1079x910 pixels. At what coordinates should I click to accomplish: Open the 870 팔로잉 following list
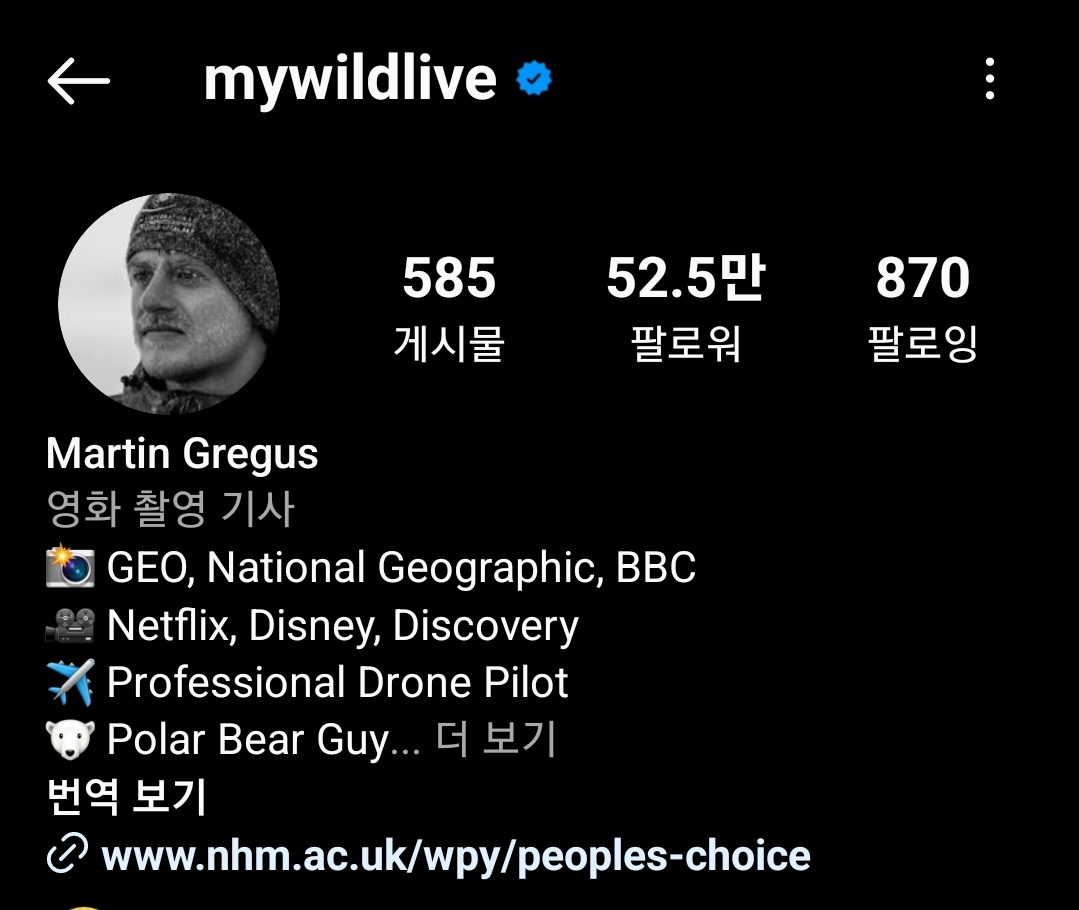point(922,306)
